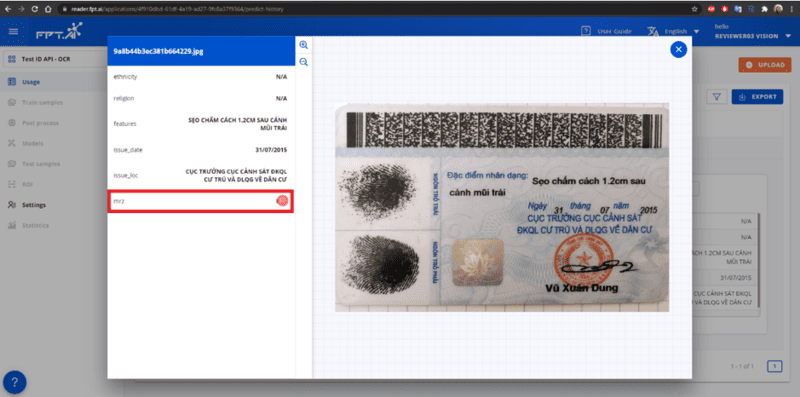Open the hamburger navigation menu
Viewport: 800px width, 397px height.
click(x=13, y=32)
